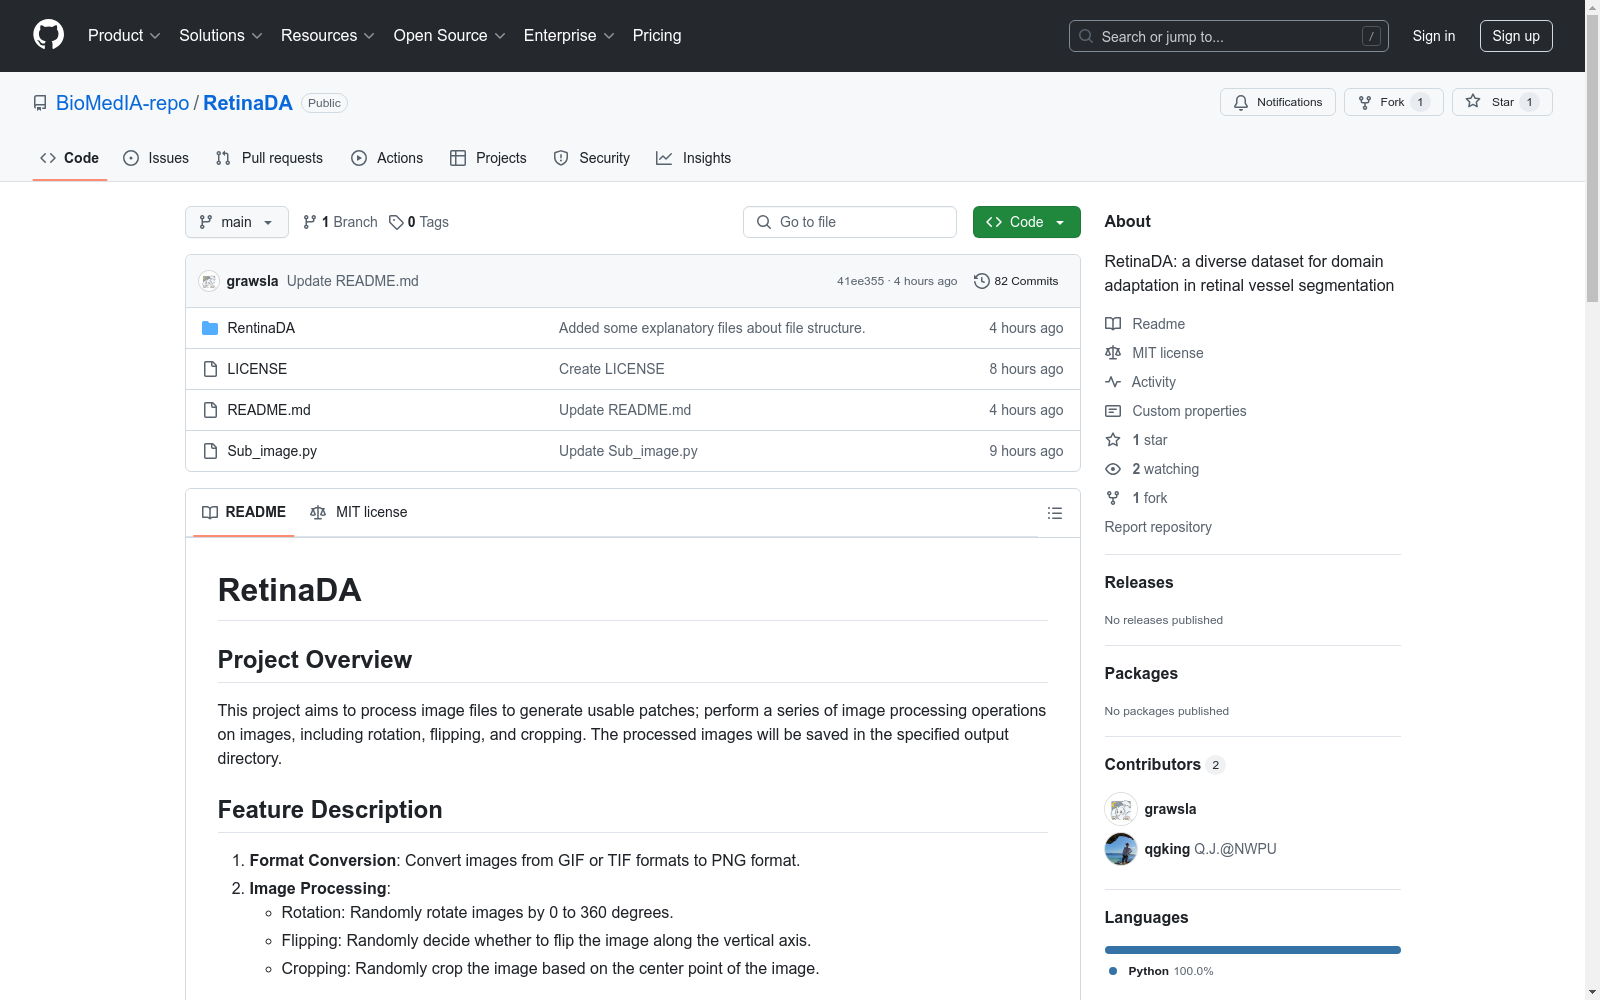Open the Sub_image.py file
Viewport: 1600px width, 1000px height.
272,451
